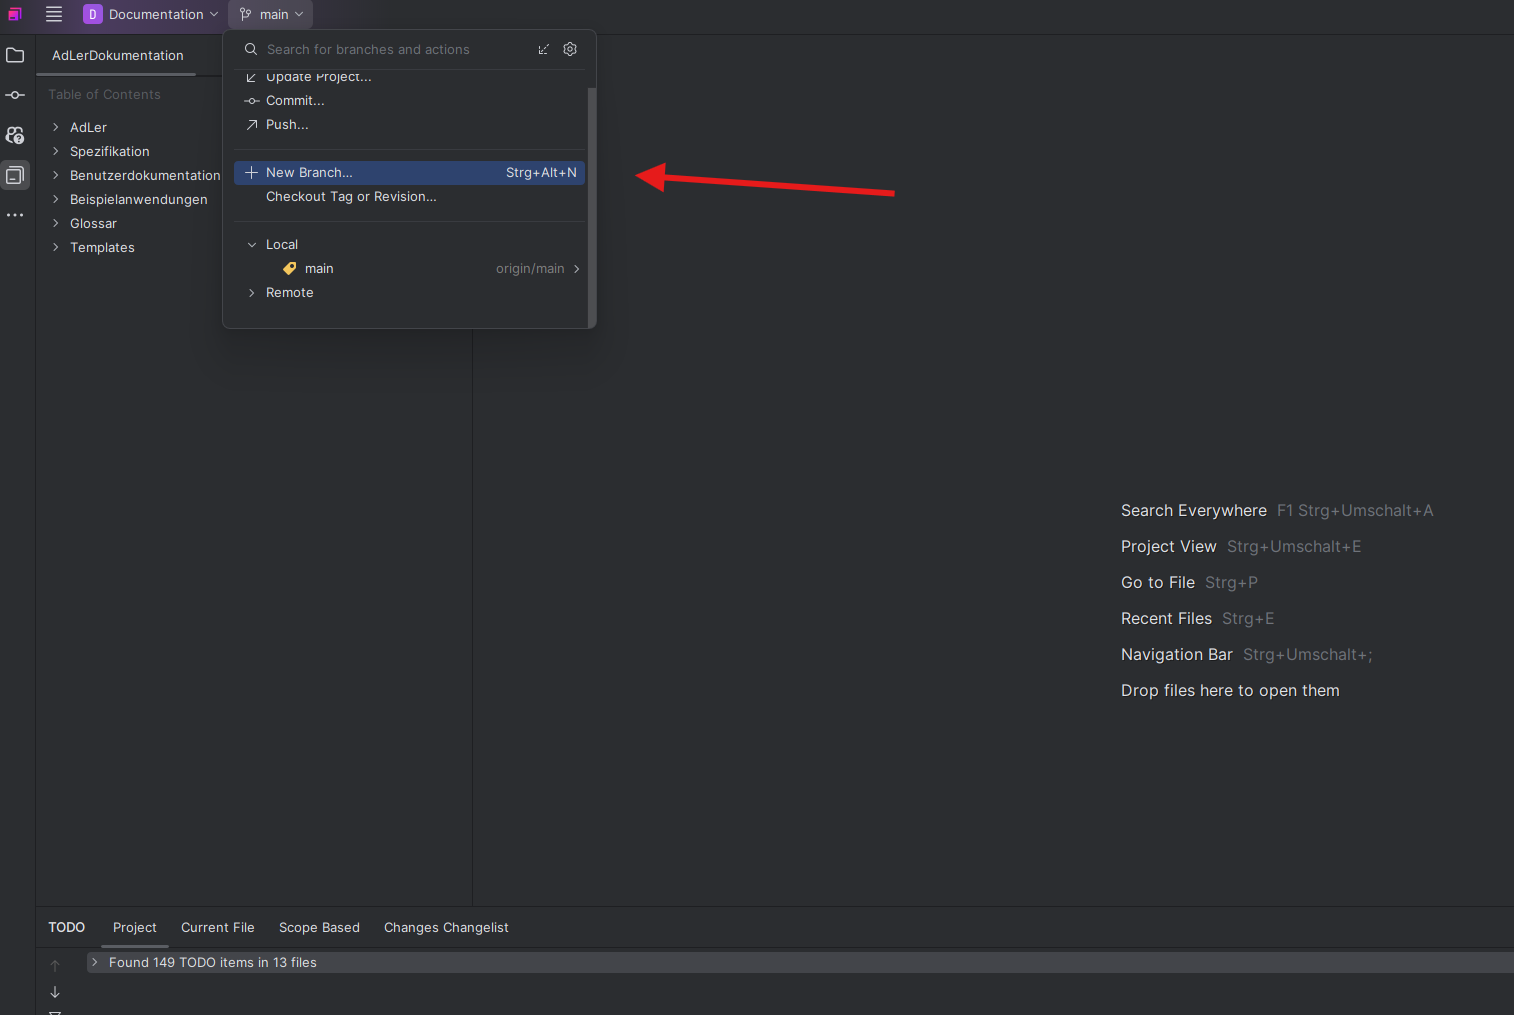The height and width of the screenshot is (1015, 1514).
Task: Choose Commit... in the branches popup
Action: [295, 101]
